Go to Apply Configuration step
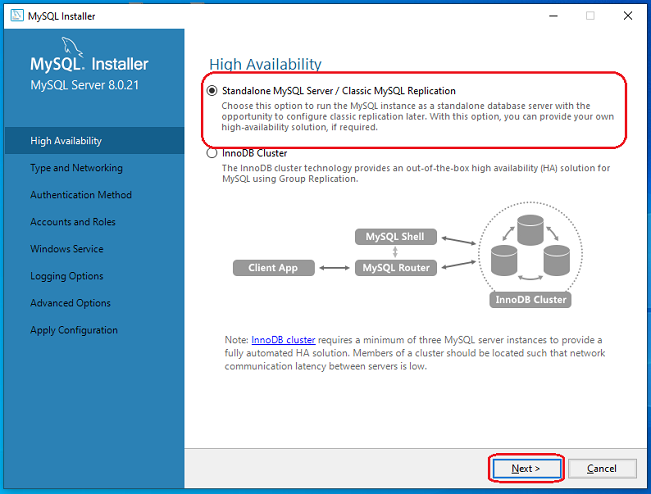651x494 pixels. [74, 330]
